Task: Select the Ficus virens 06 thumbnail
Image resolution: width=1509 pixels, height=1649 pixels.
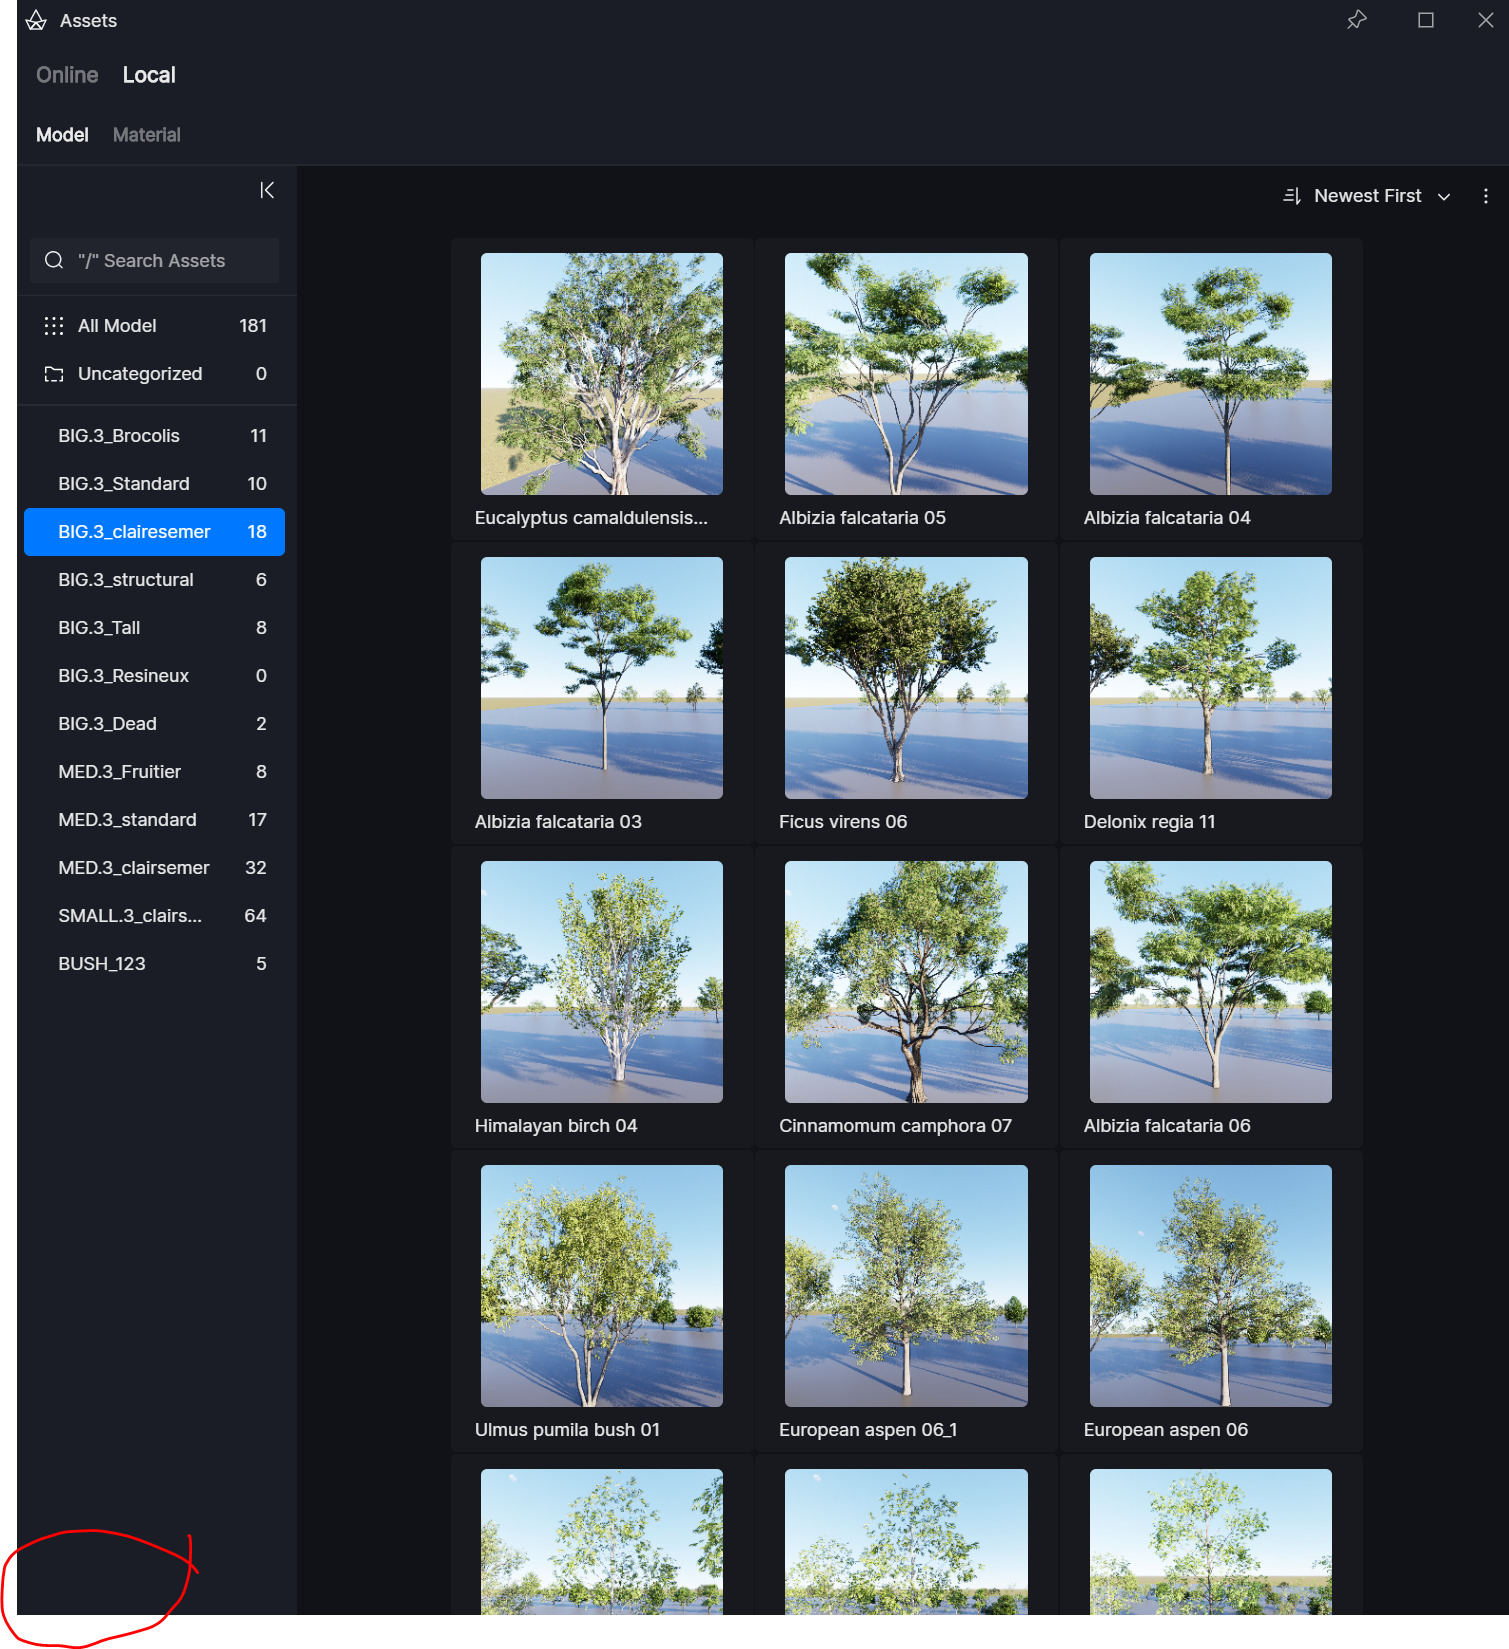Action: (x=905, y=678)
